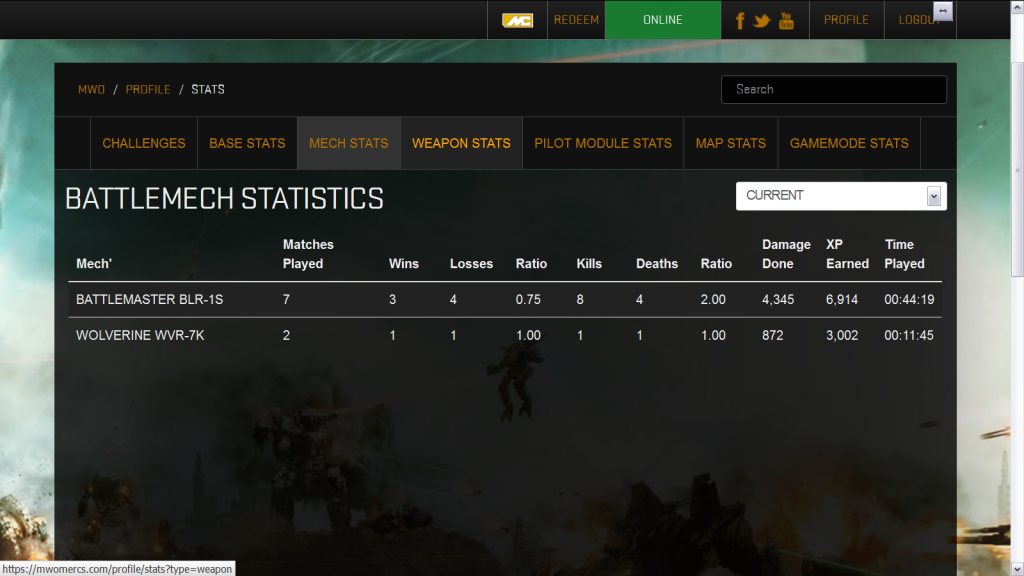Viewport: 1024px width, 576px height.
Task: Open the CURRENT season dropdown
Action: (841, 196)
